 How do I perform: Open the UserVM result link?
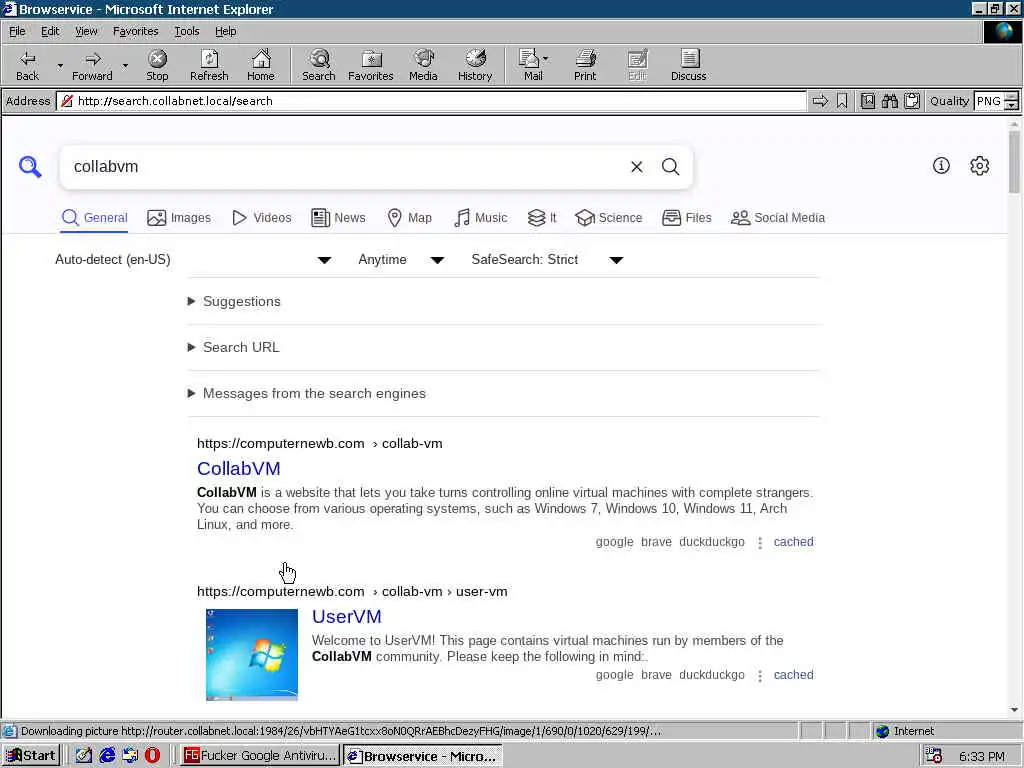tap(347, 616)
